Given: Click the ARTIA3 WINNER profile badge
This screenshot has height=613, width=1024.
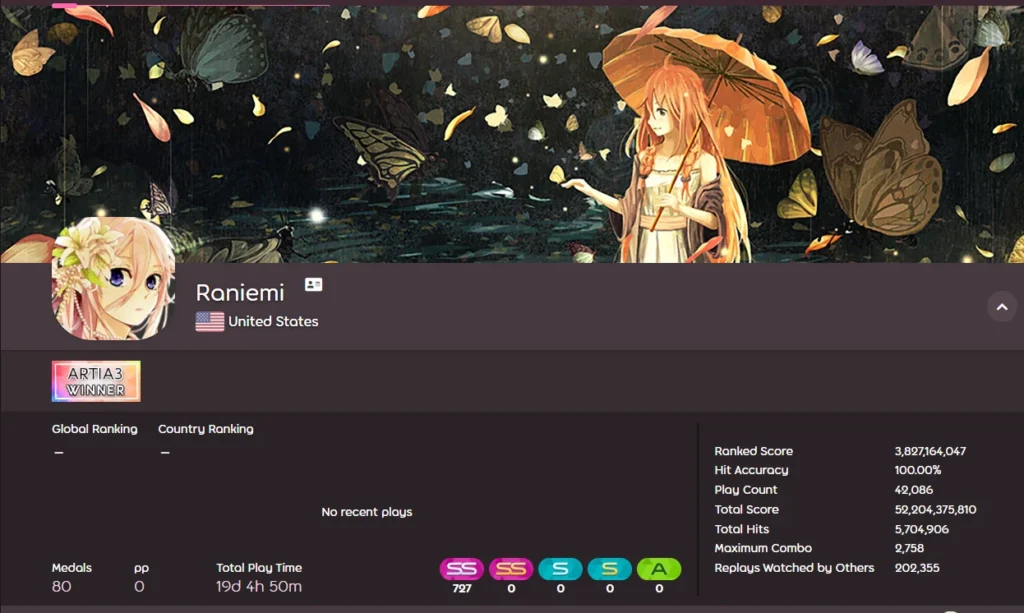Looking at the screenshot, I should pos(96,381).
